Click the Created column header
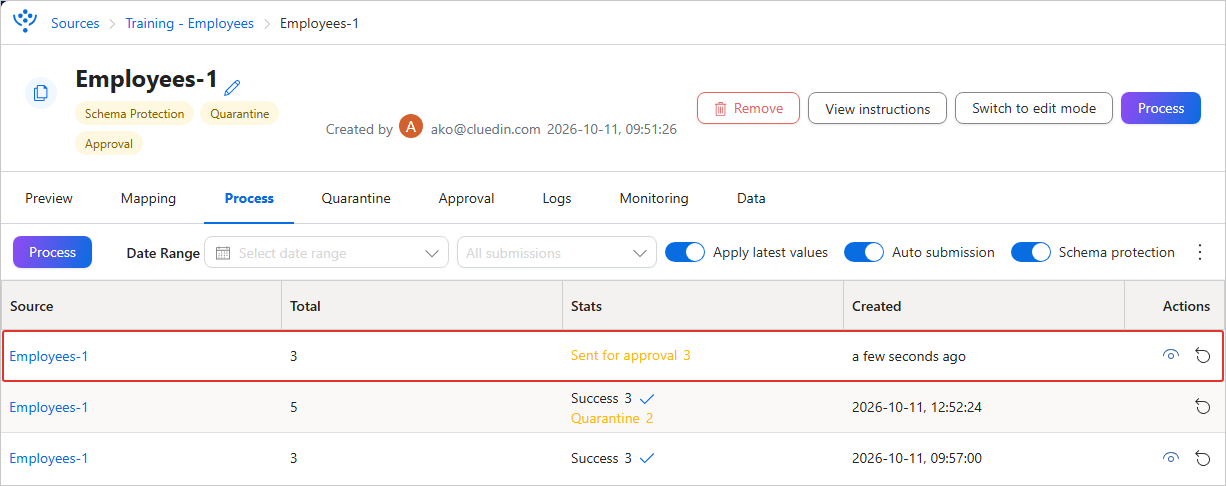This screenshot has width=1226, height=486. (983, 306)
